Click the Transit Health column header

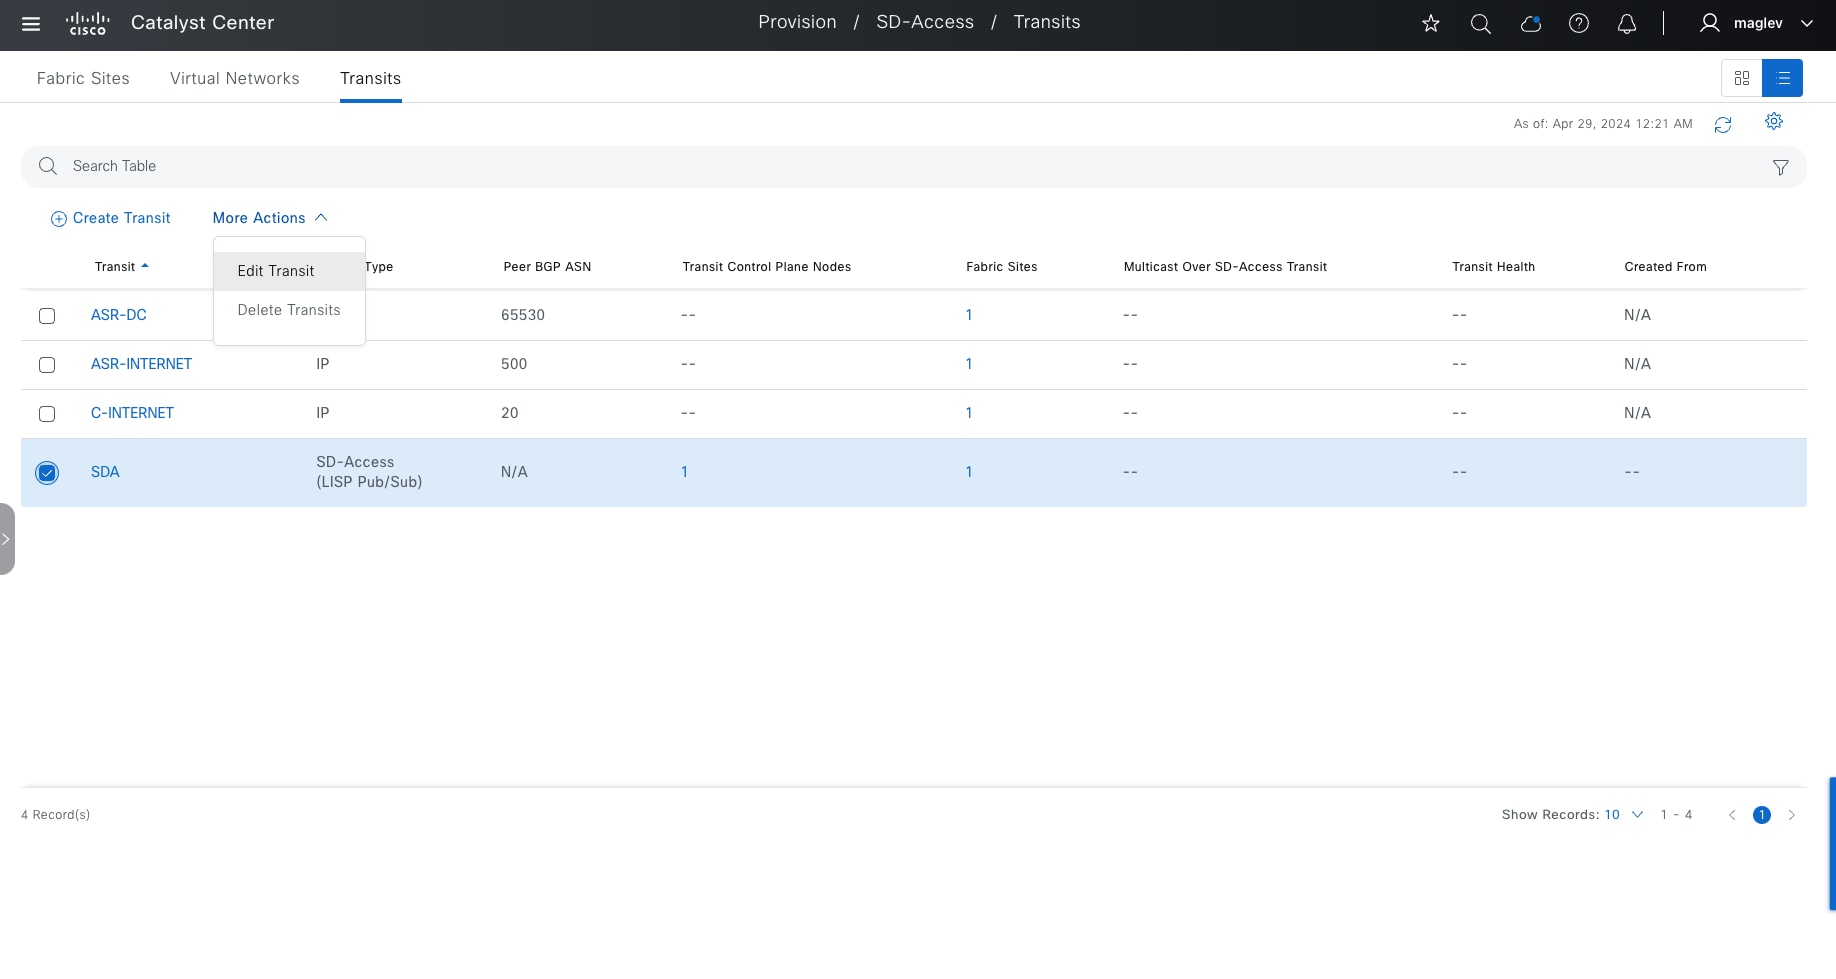pyautogui.click(x=1493, y=267)
